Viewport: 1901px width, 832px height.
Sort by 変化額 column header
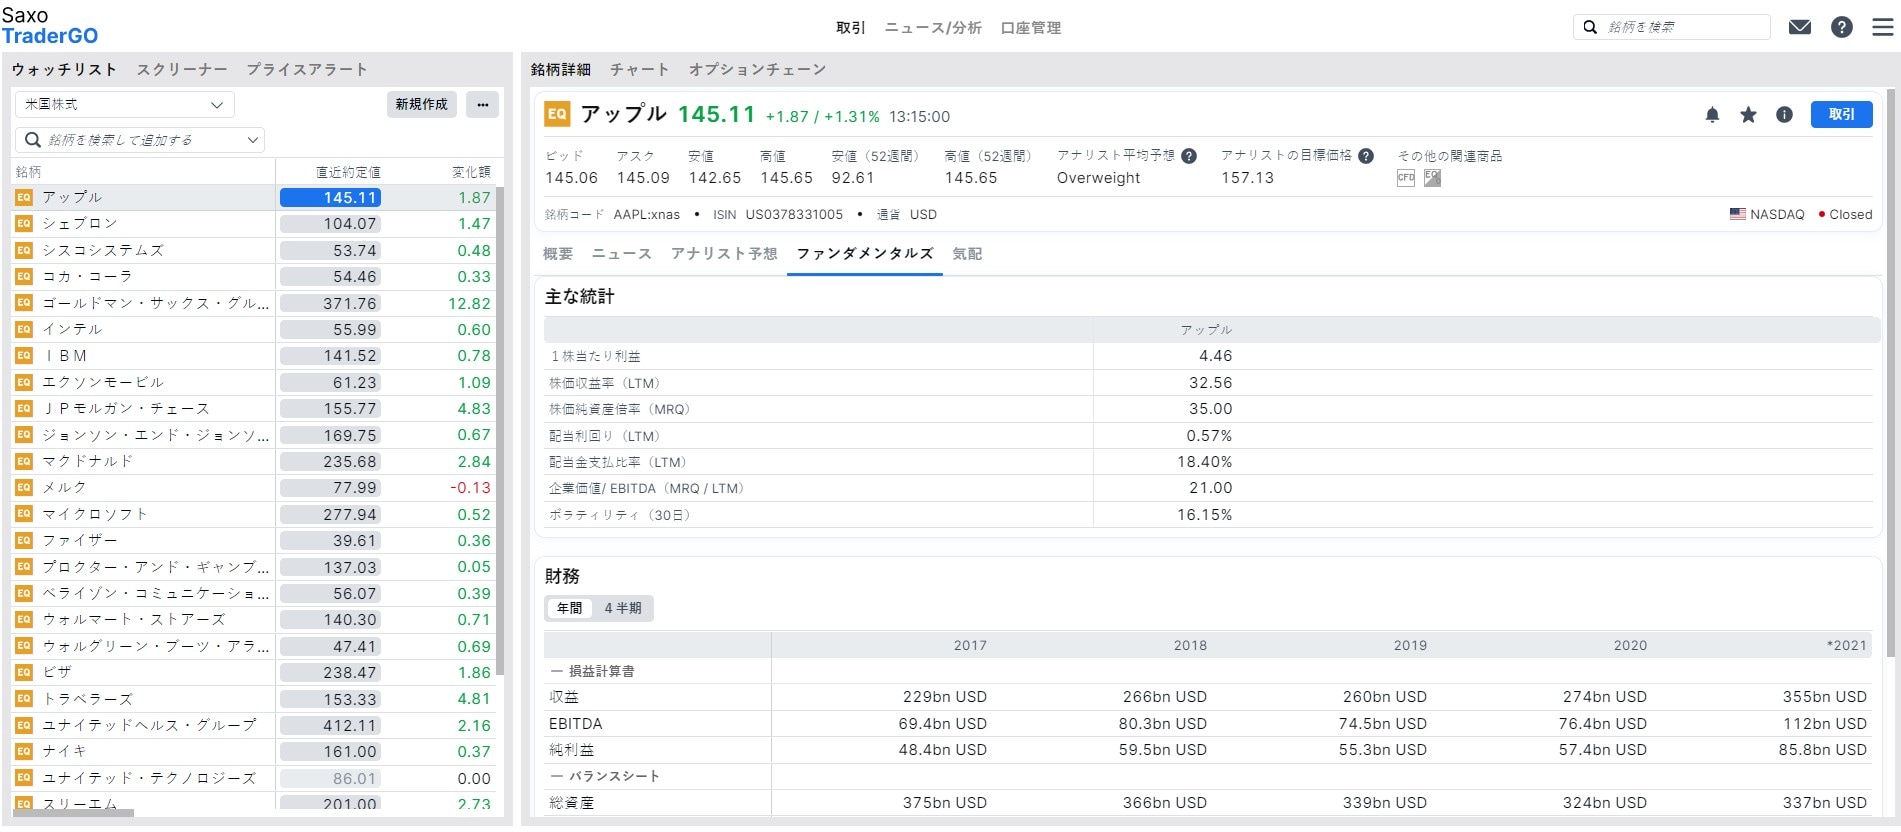pyautogui.click(x=471, y=172)
